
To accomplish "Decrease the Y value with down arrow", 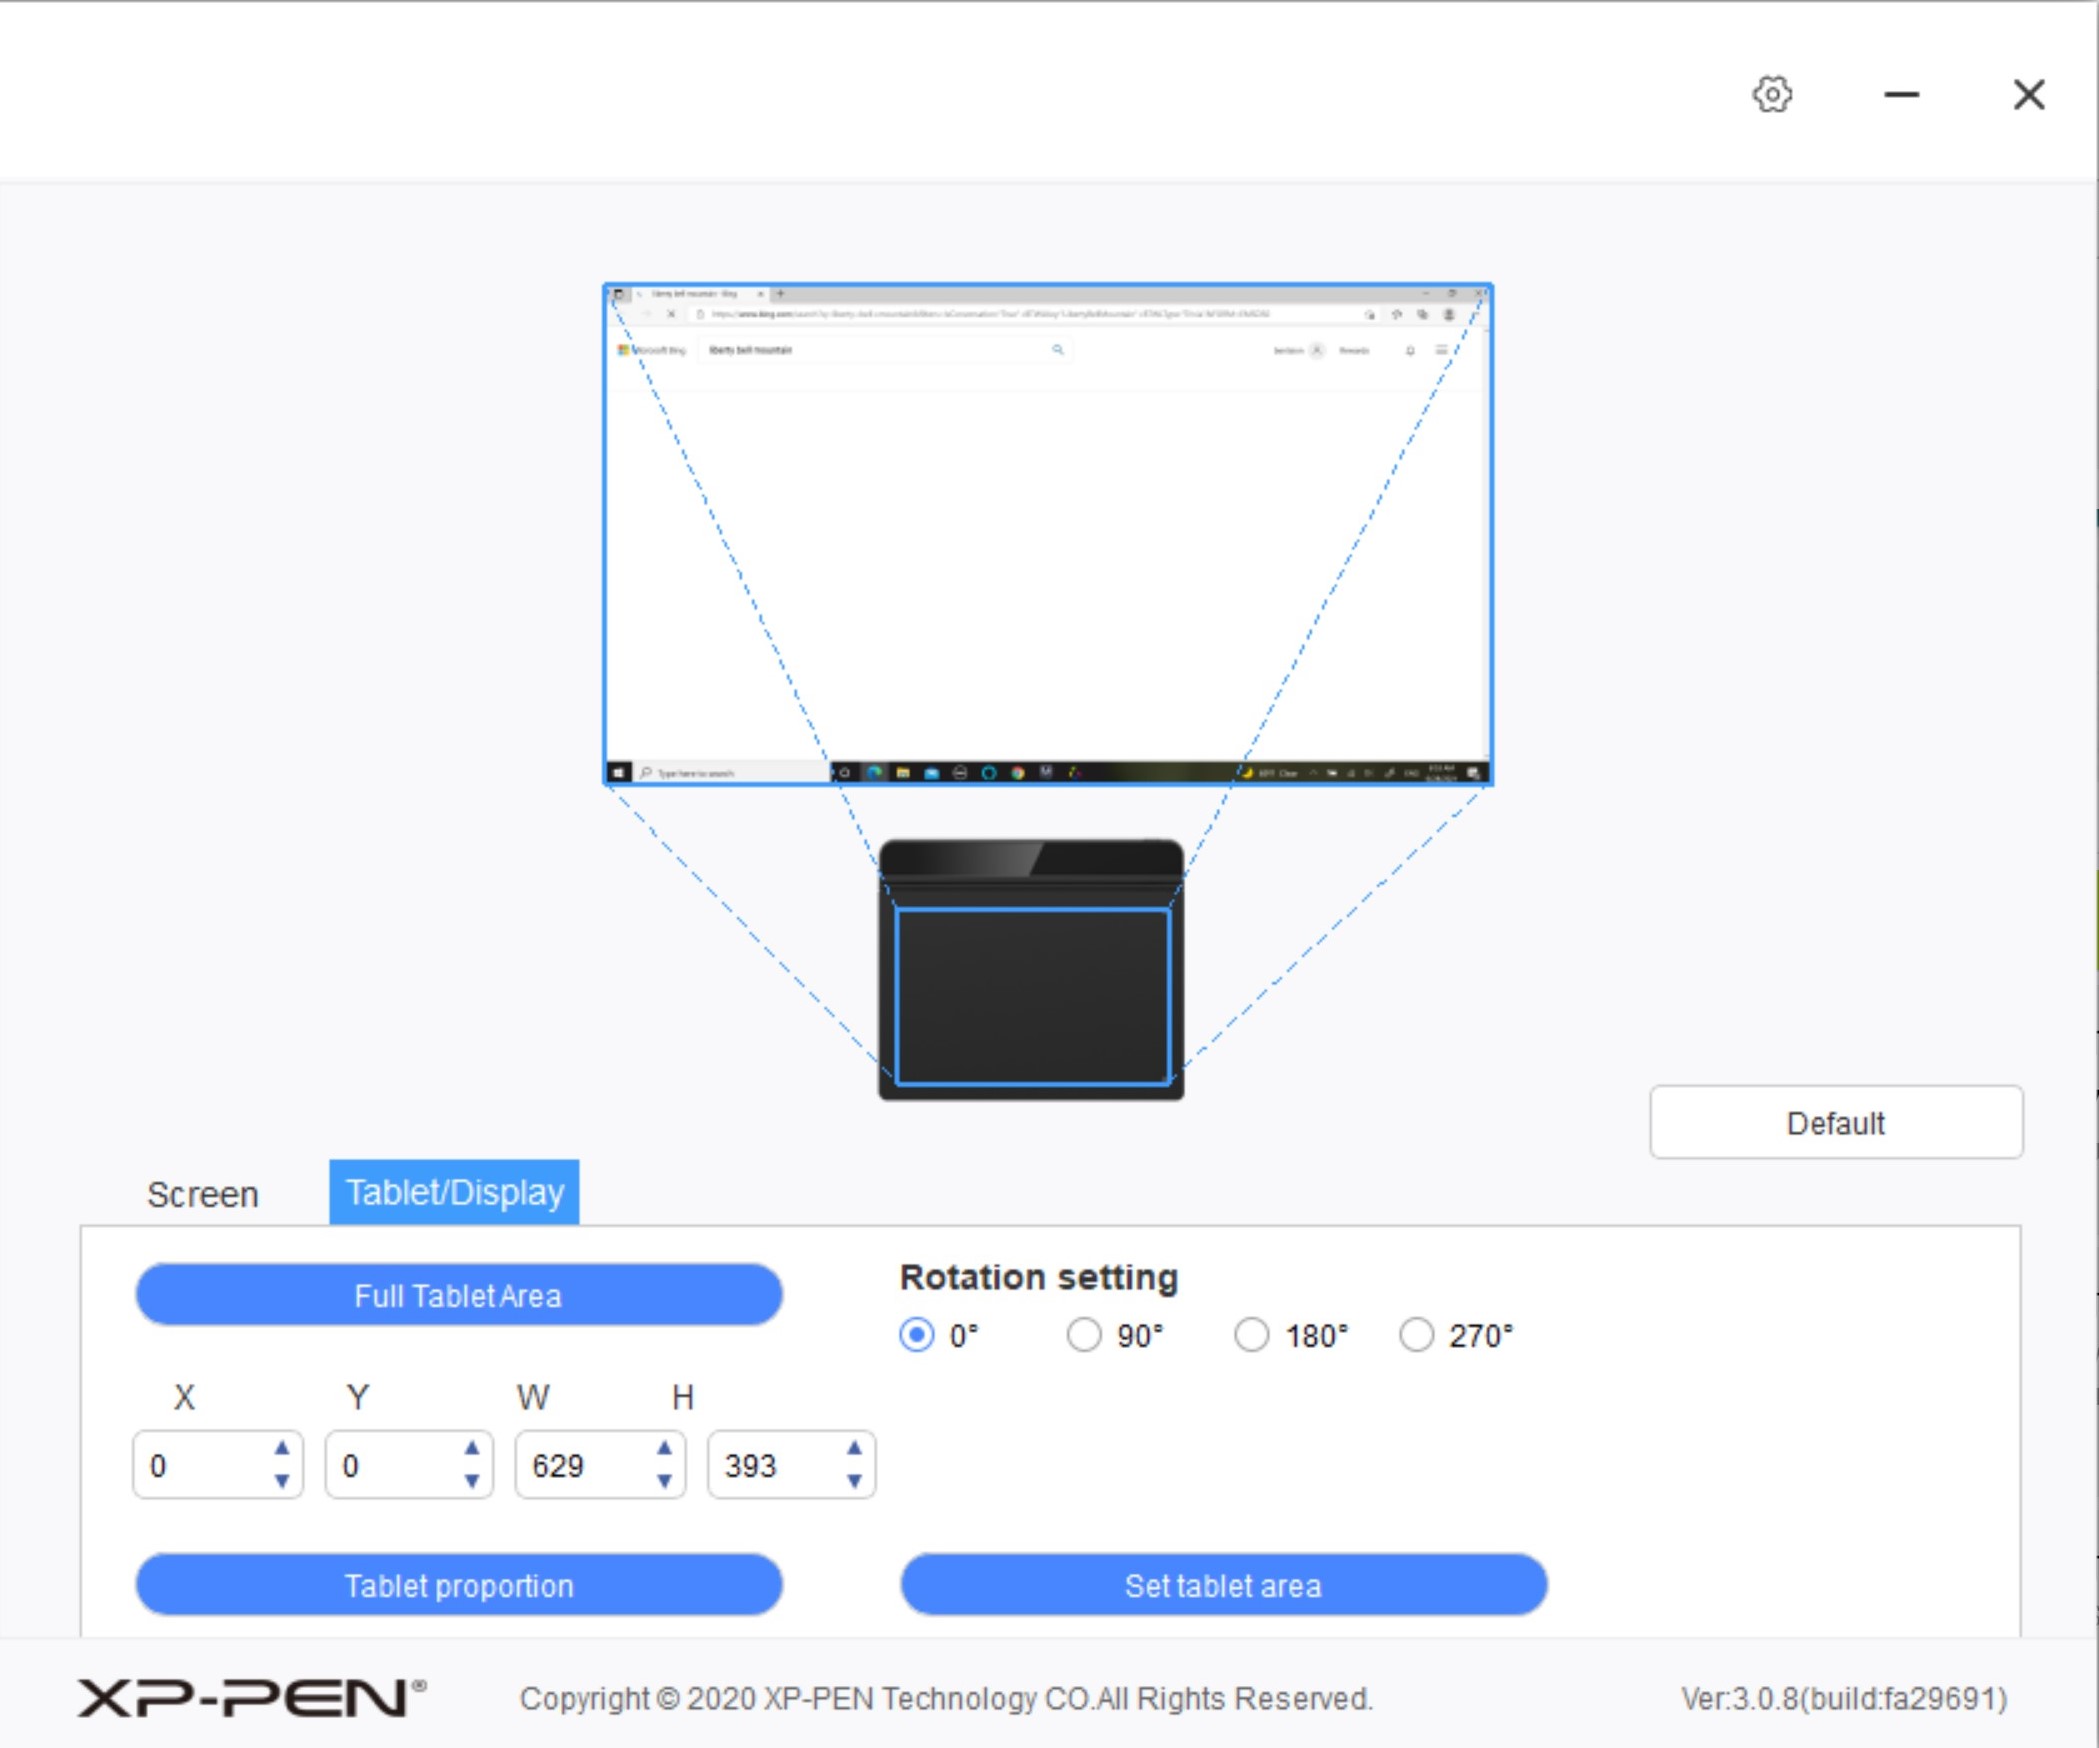I will [x=472, y=1481].
